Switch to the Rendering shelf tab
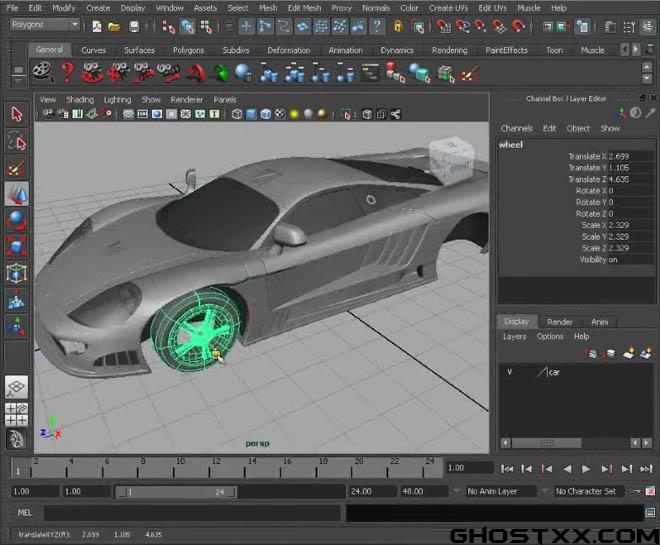Viewport: 660px width, 545px height. click(449, 50)
